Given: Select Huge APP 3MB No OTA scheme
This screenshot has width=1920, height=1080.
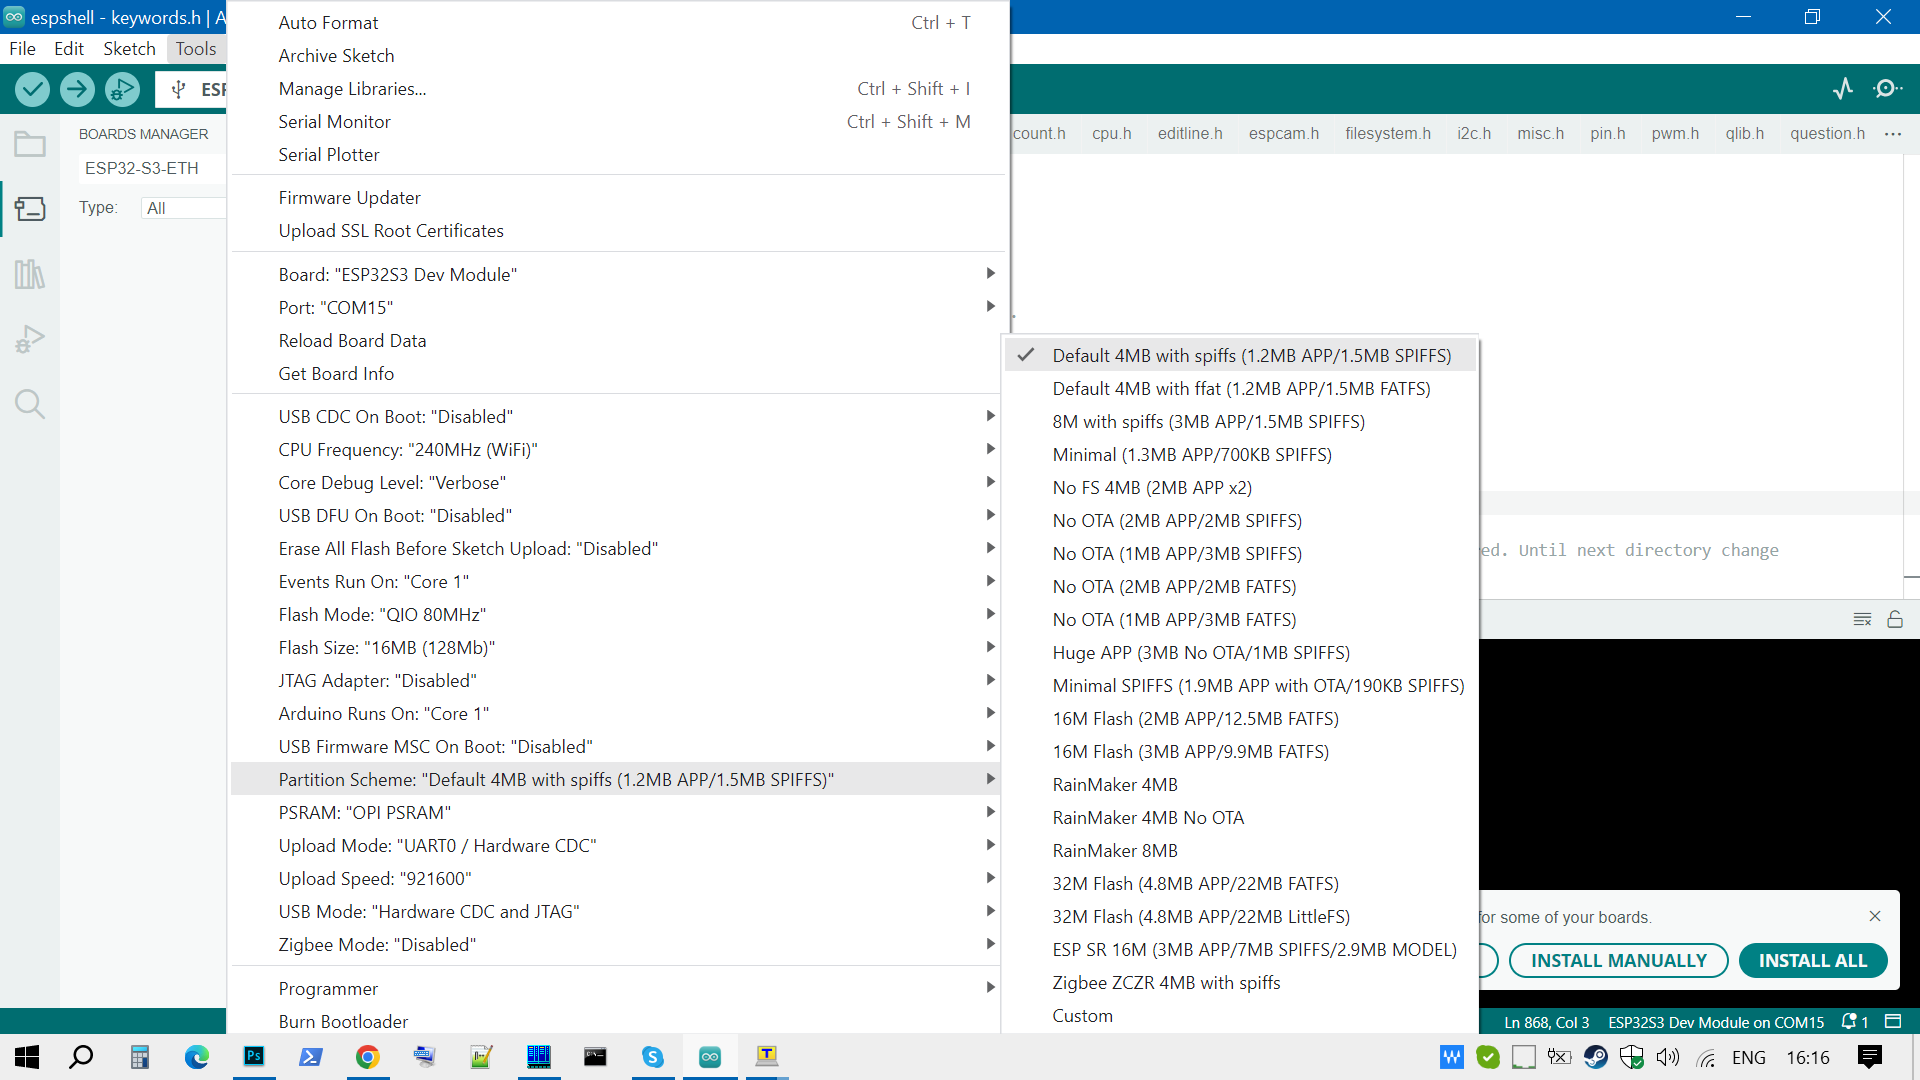Looking at the screenshot, I should [x=1240, y=653].
